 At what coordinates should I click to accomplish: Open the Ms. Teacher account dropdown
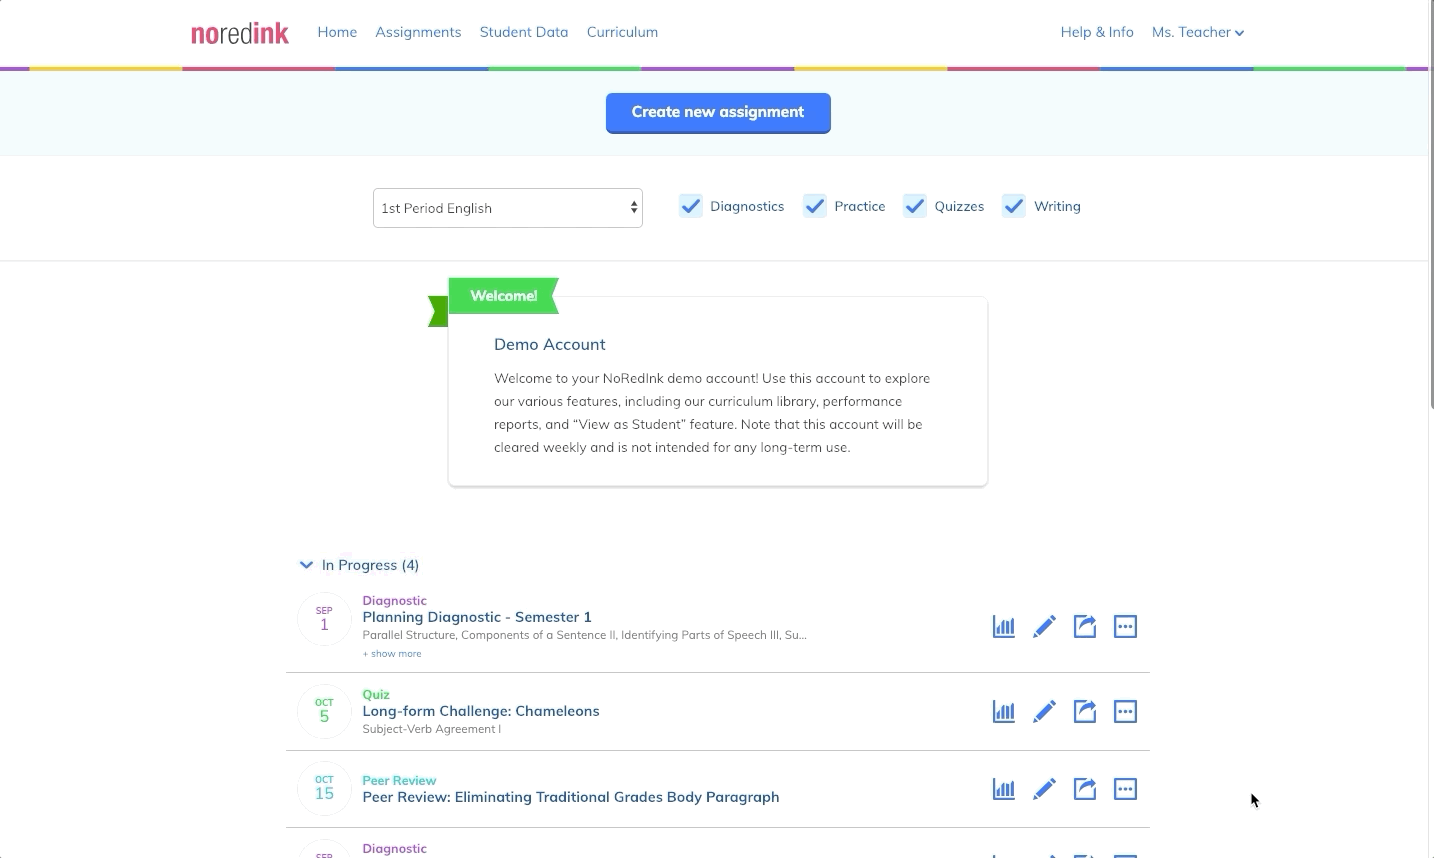1198,32
